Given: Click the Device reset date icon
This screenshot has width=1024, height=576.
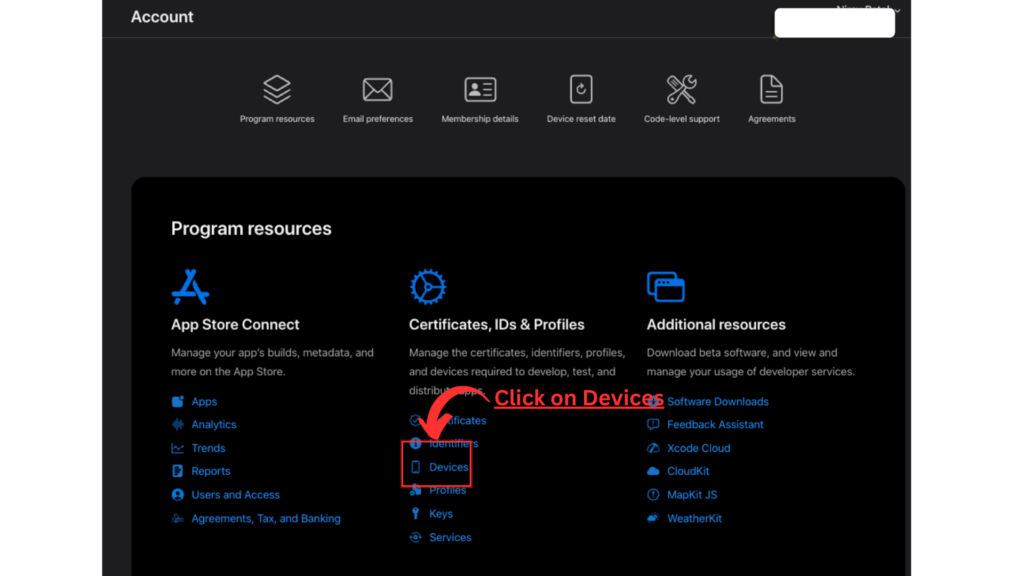Looking at the screenshot, I should (581, 90).
